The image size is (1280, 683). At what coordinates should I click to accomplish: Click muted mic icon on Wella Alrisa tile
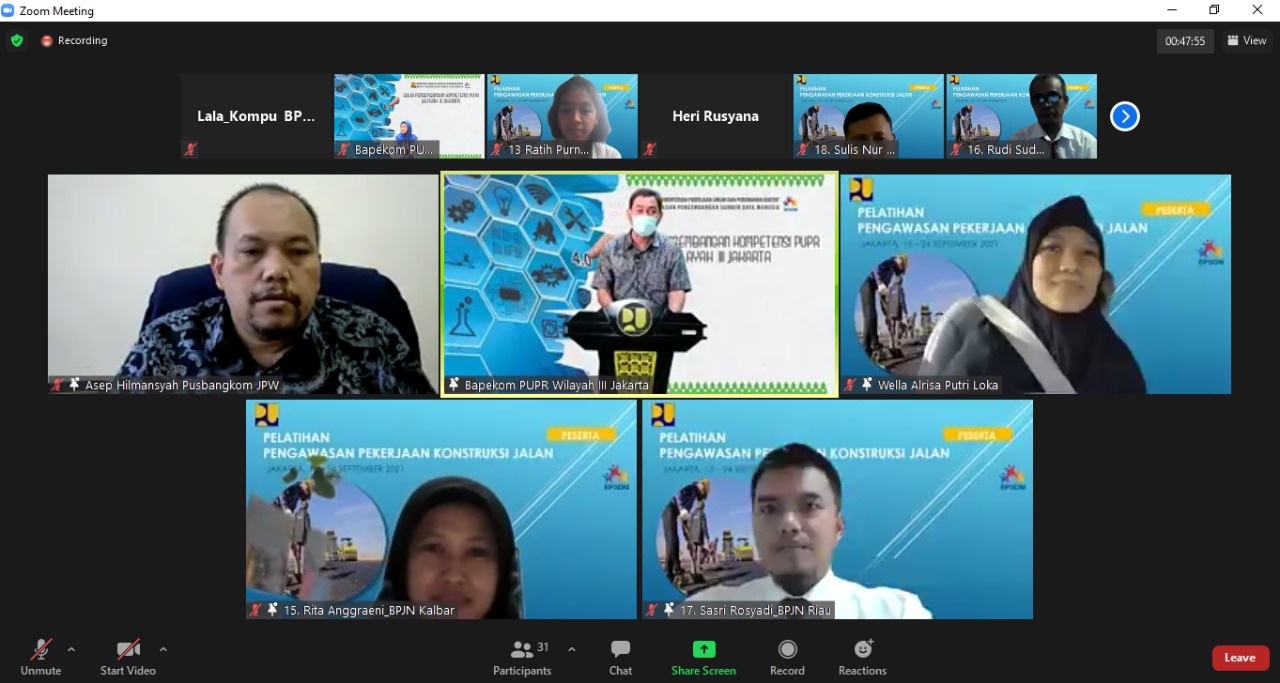pyautogui.click(x=851, y=385)
